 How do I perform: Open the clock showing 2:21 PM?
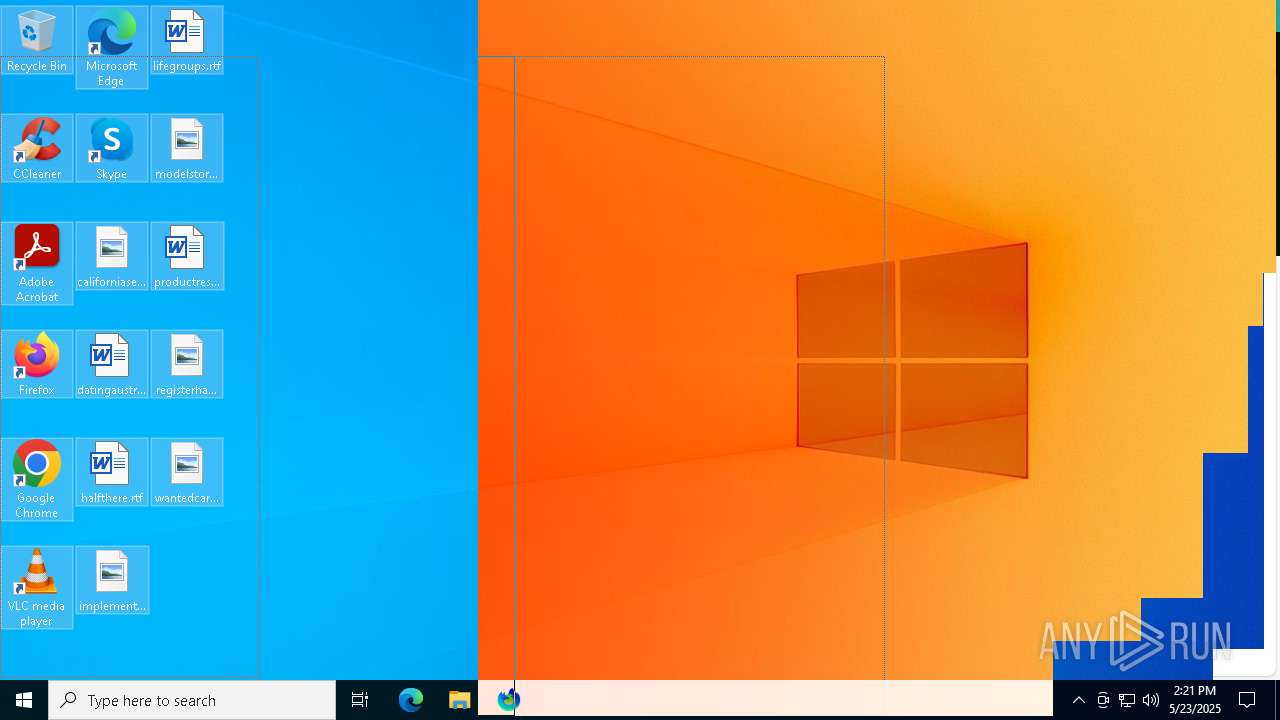pos(1195,700)
